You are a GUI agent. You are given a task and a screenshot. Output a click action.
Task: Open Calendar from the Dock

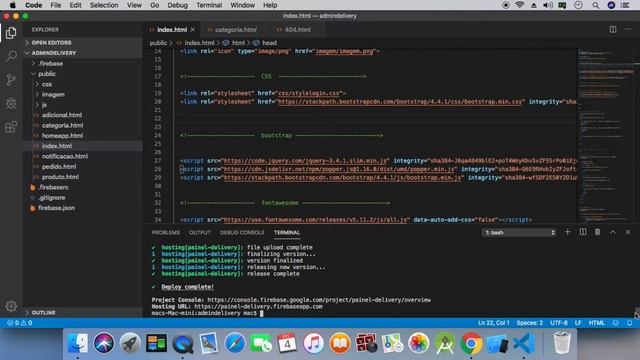287,343
